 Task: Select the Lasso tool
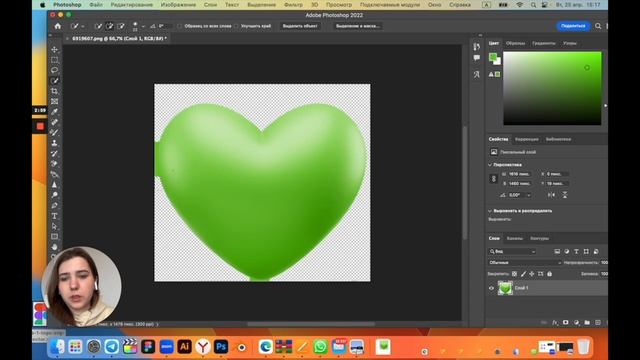54,70
